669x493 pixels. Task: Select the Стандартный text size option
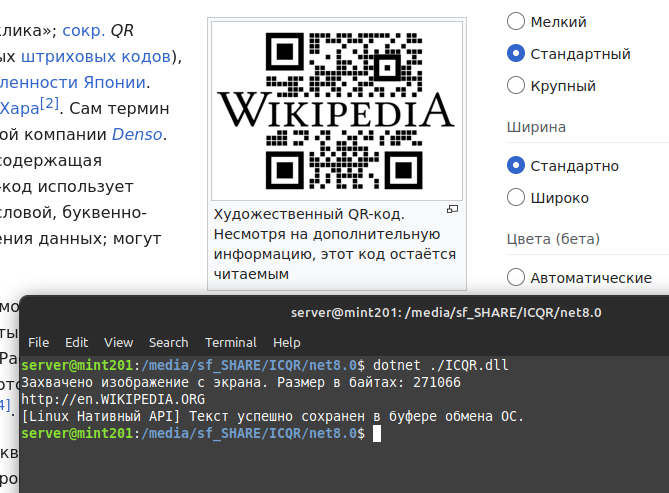pos(515,53)
